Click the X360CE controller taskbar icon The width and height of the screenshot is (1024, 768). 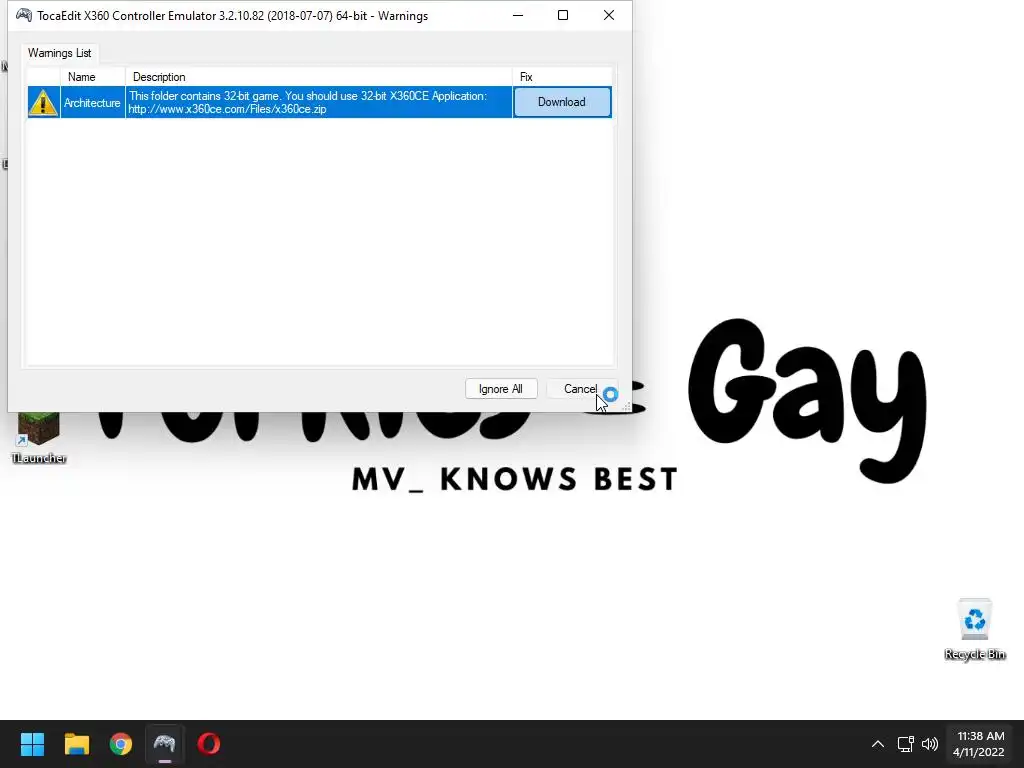click(x=165, y=744)
